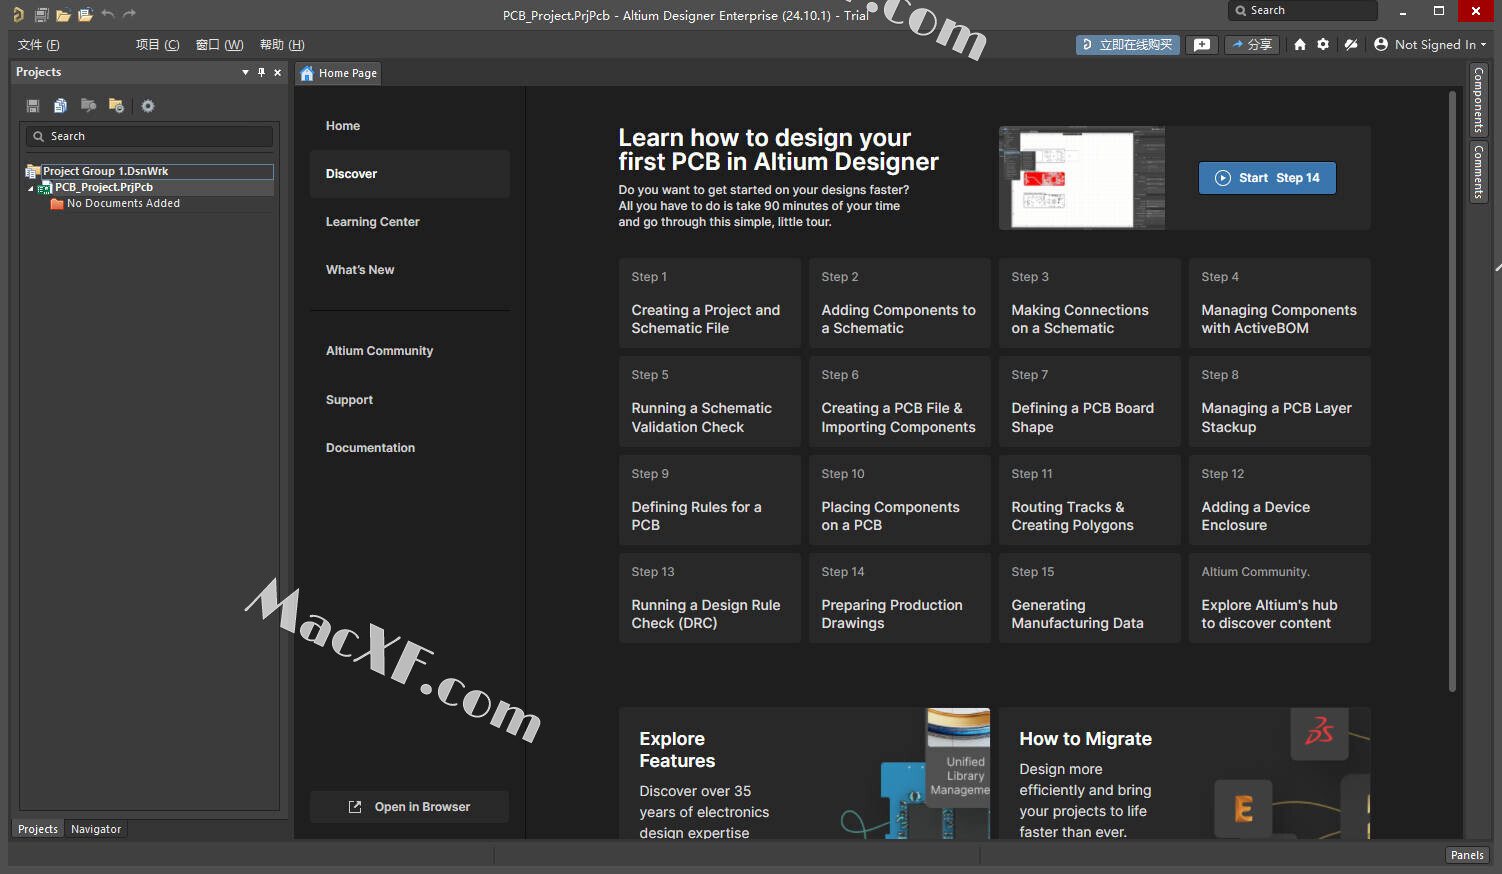Click the 分享 share button
Image resolution: width=1502 pixels, height=874 pixels.
(x=1252, y=45)
